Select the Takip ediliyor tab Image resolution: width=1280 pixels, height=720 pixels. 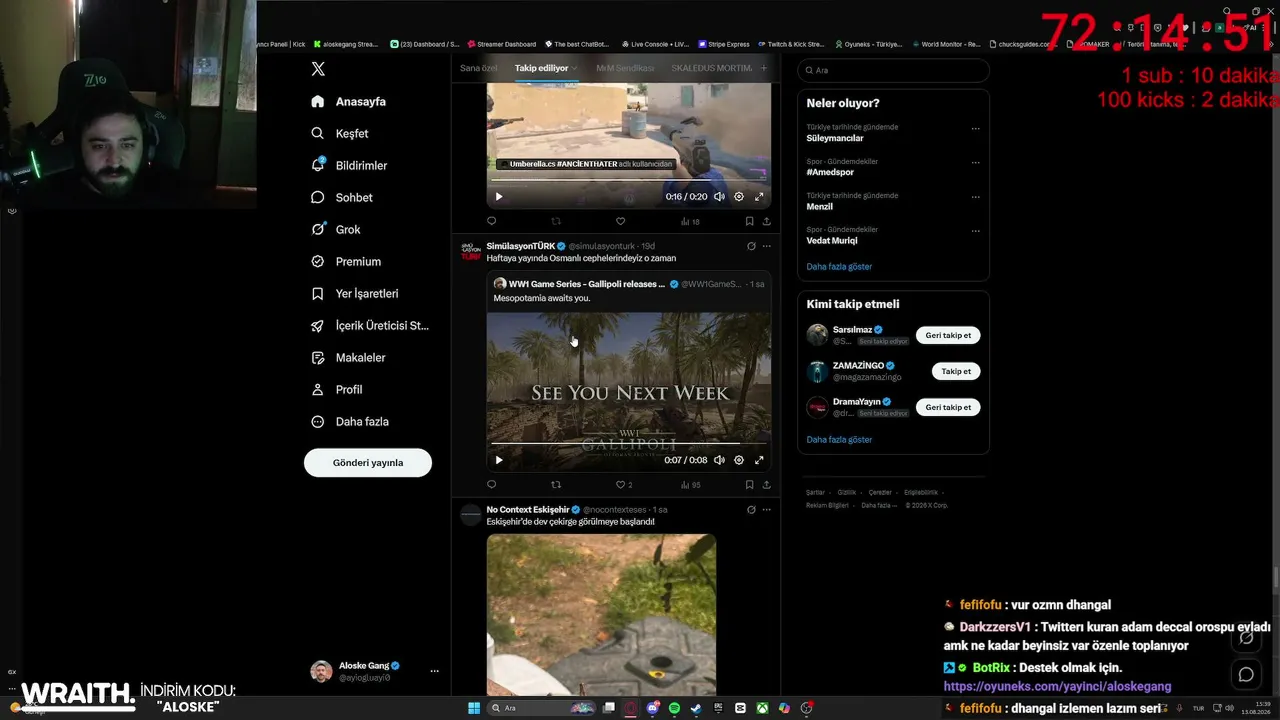pyautogui.click(x=541, y=68)
